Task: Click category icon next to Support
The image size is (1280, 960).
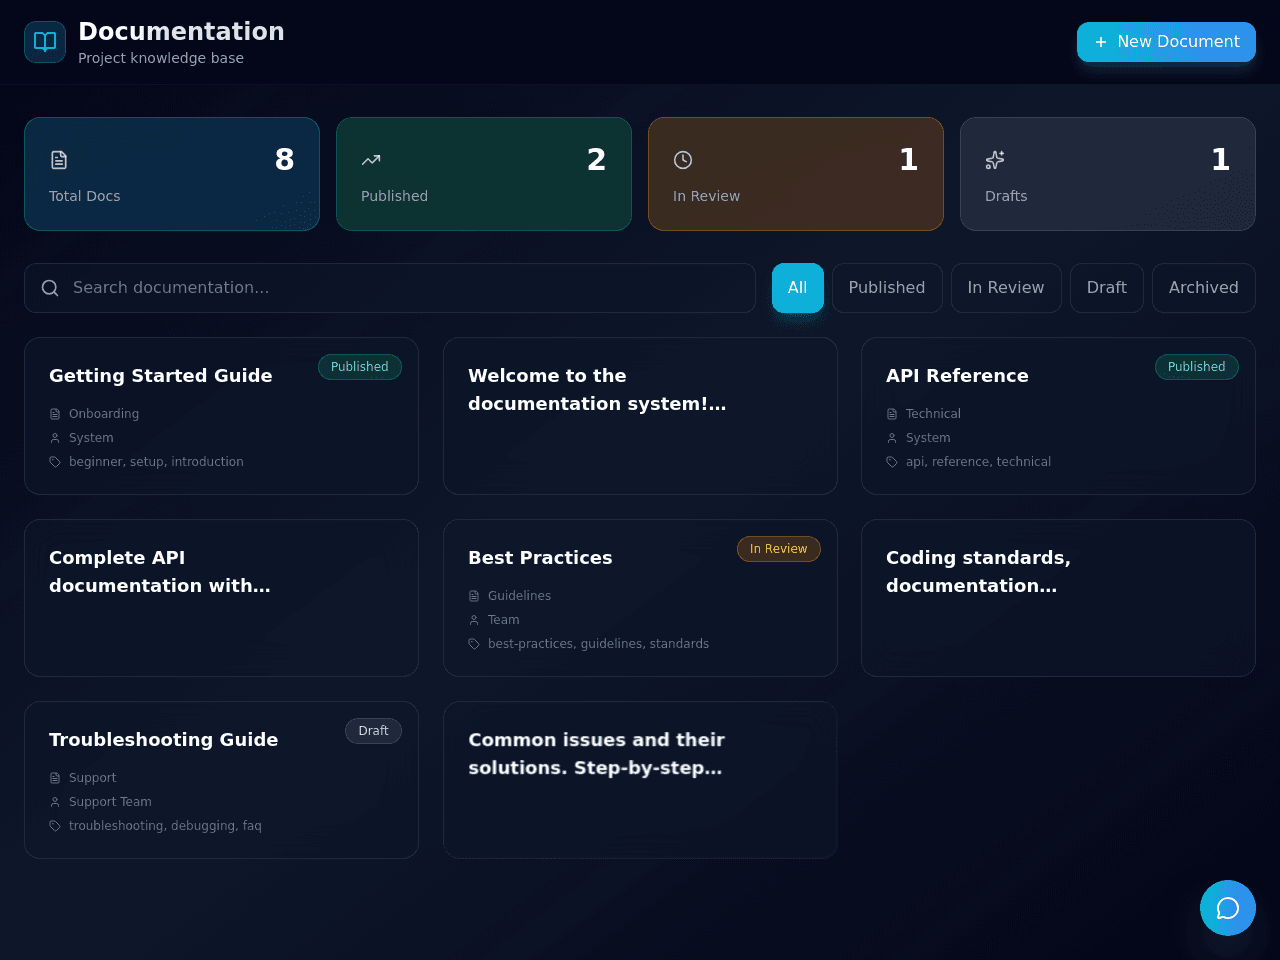Action: 55,778
